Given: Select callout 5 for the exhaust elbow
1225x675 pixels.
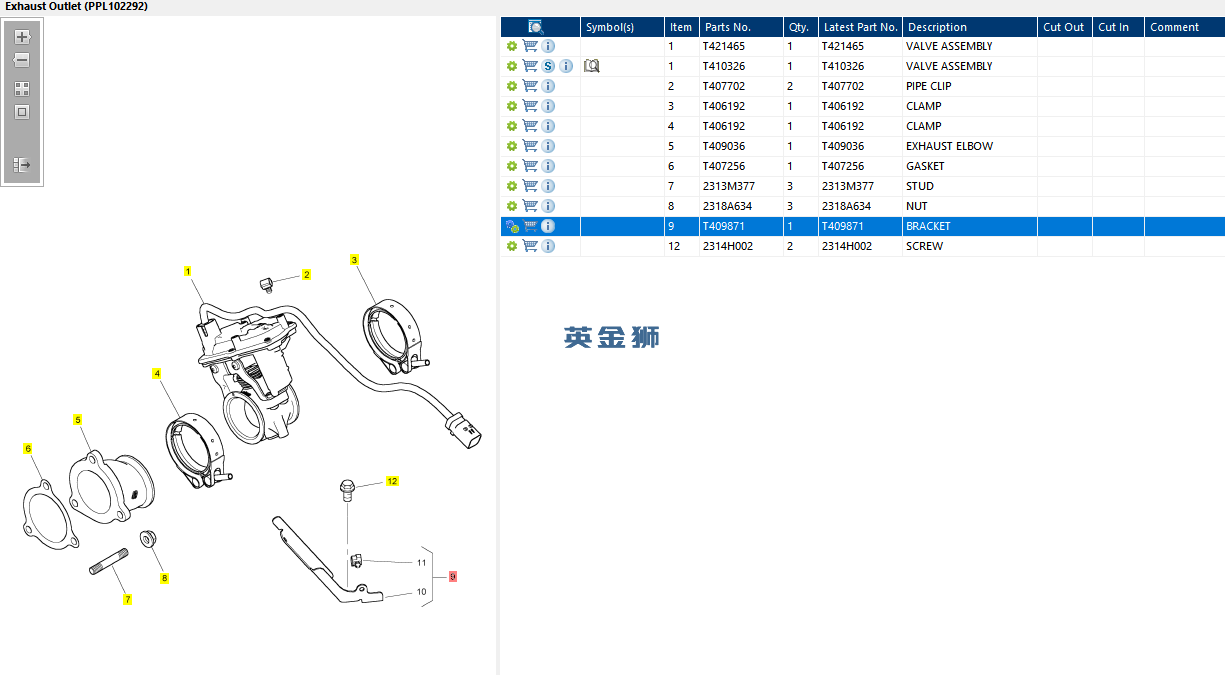Looking at the screenshot, I should [x=77, y=420].
